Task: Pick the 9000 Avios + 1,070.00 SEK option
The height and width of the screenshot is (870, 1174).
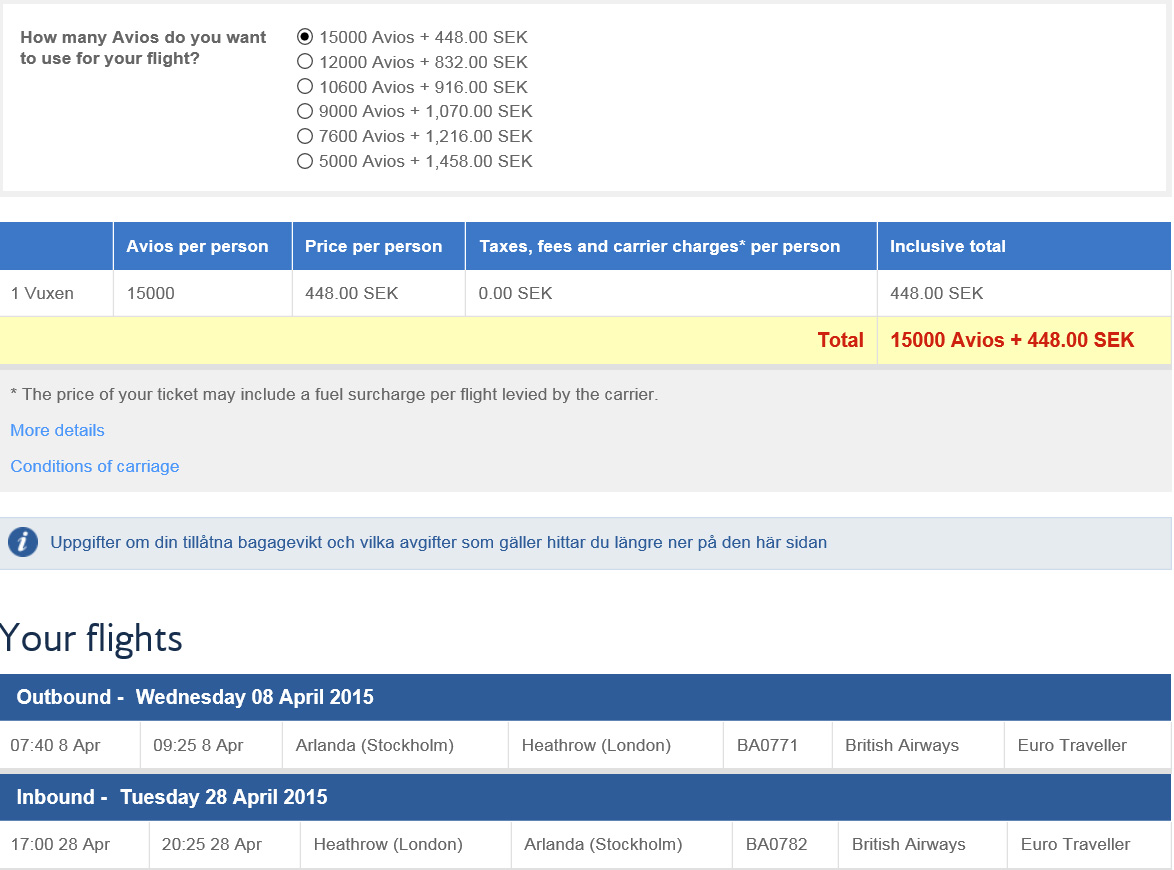Action: tap(305, 111)
